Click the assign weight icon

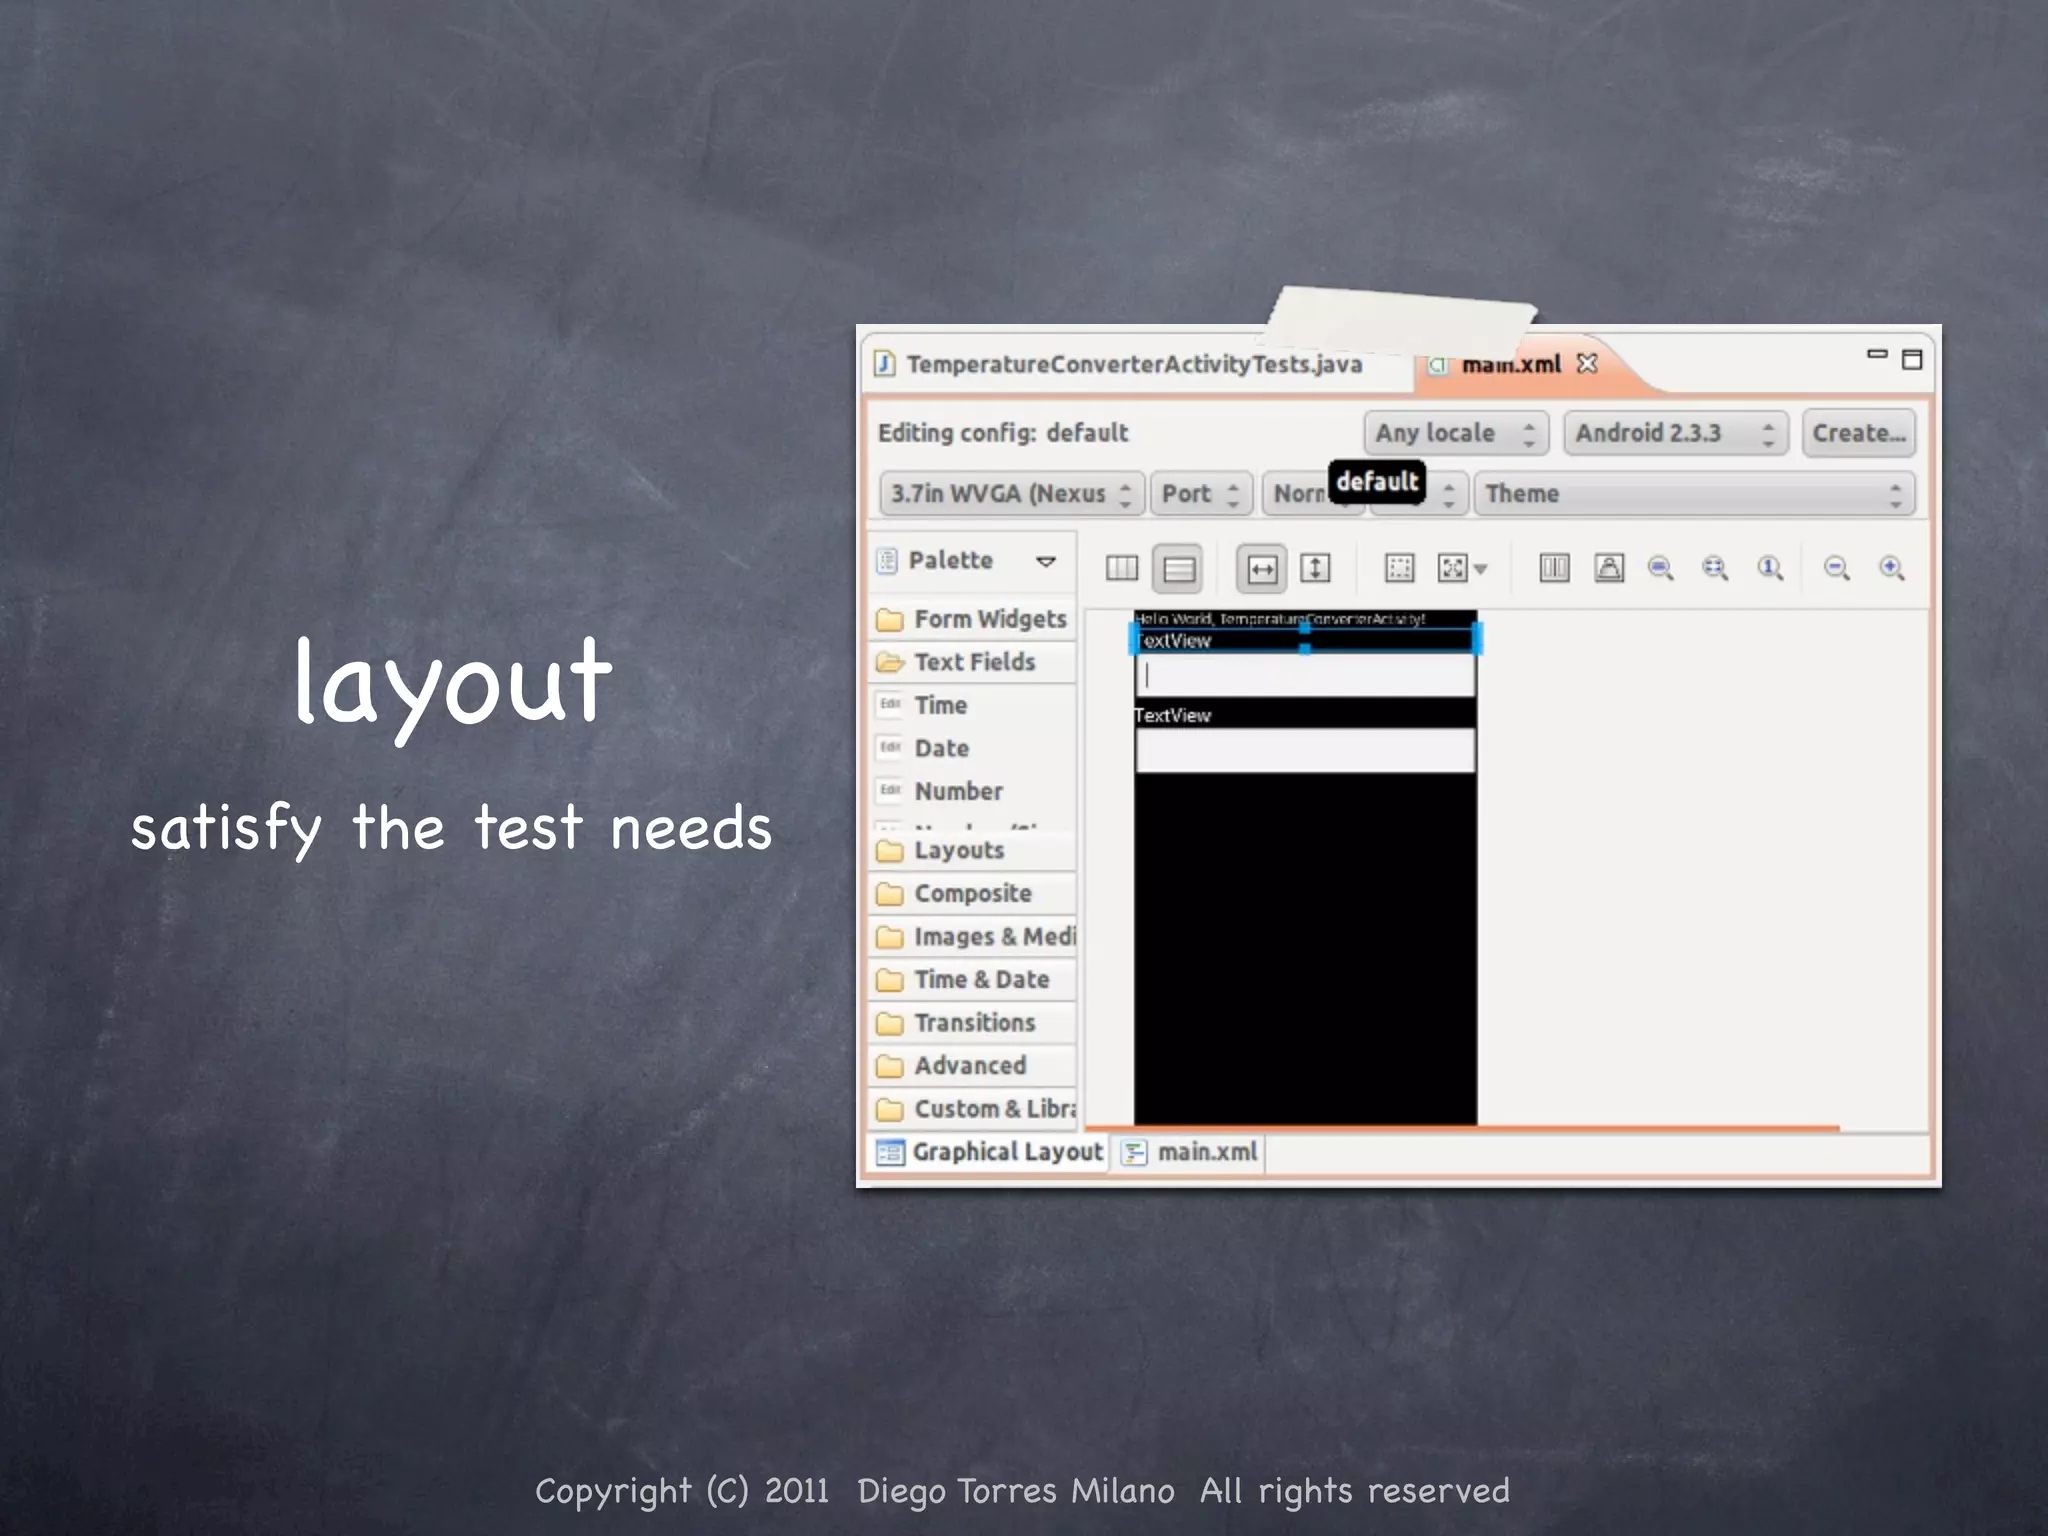[1609, 569]
